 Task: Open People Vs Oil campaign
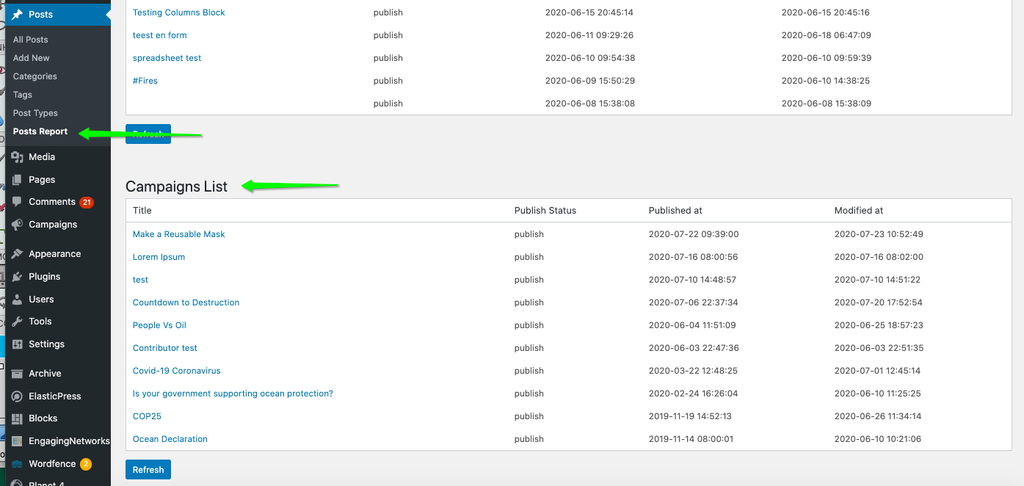click(159, 325)
